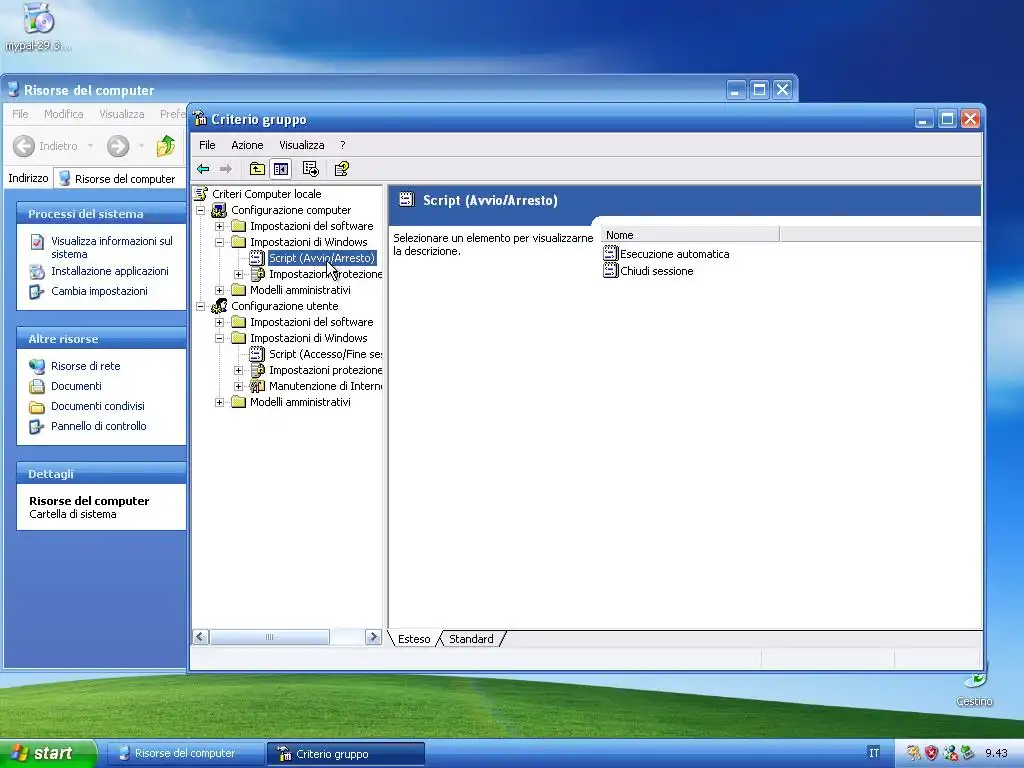Open Visualizza menu in Criterio gruppo
1024x768 pixels.
[302, 145]
